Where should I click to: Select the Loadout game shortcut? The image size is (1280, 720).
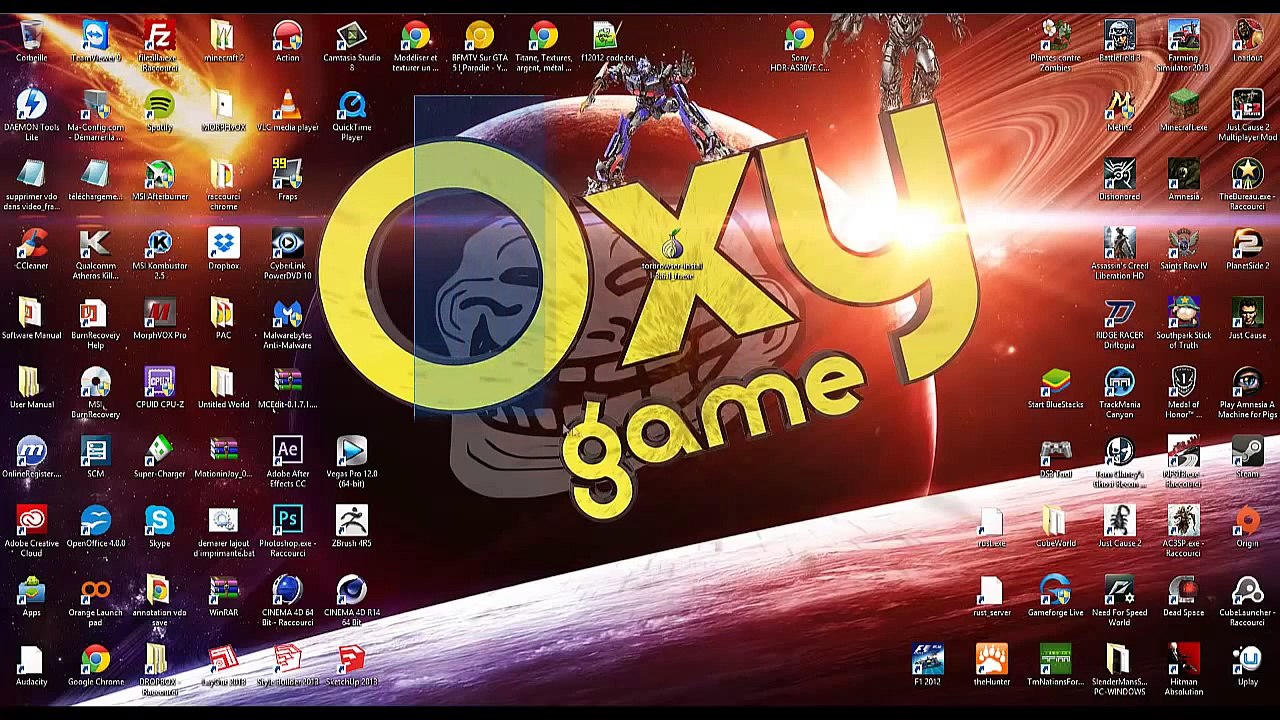pyautogui.click(x=1247, y=37)
